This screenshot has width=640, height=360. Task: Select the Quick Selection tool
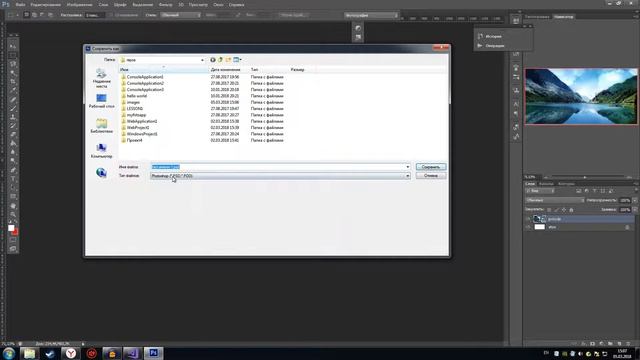[x=13, y=73]
